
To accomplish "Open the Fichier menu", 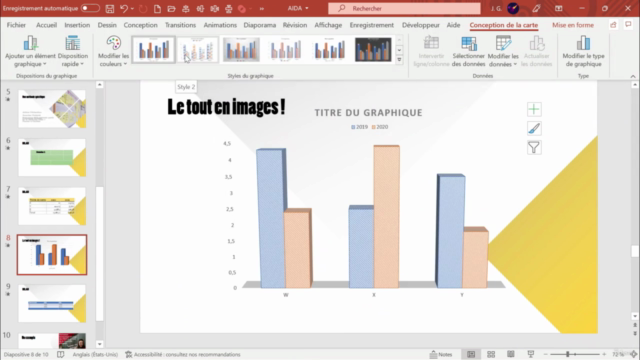I will click(x=16, y=25).
